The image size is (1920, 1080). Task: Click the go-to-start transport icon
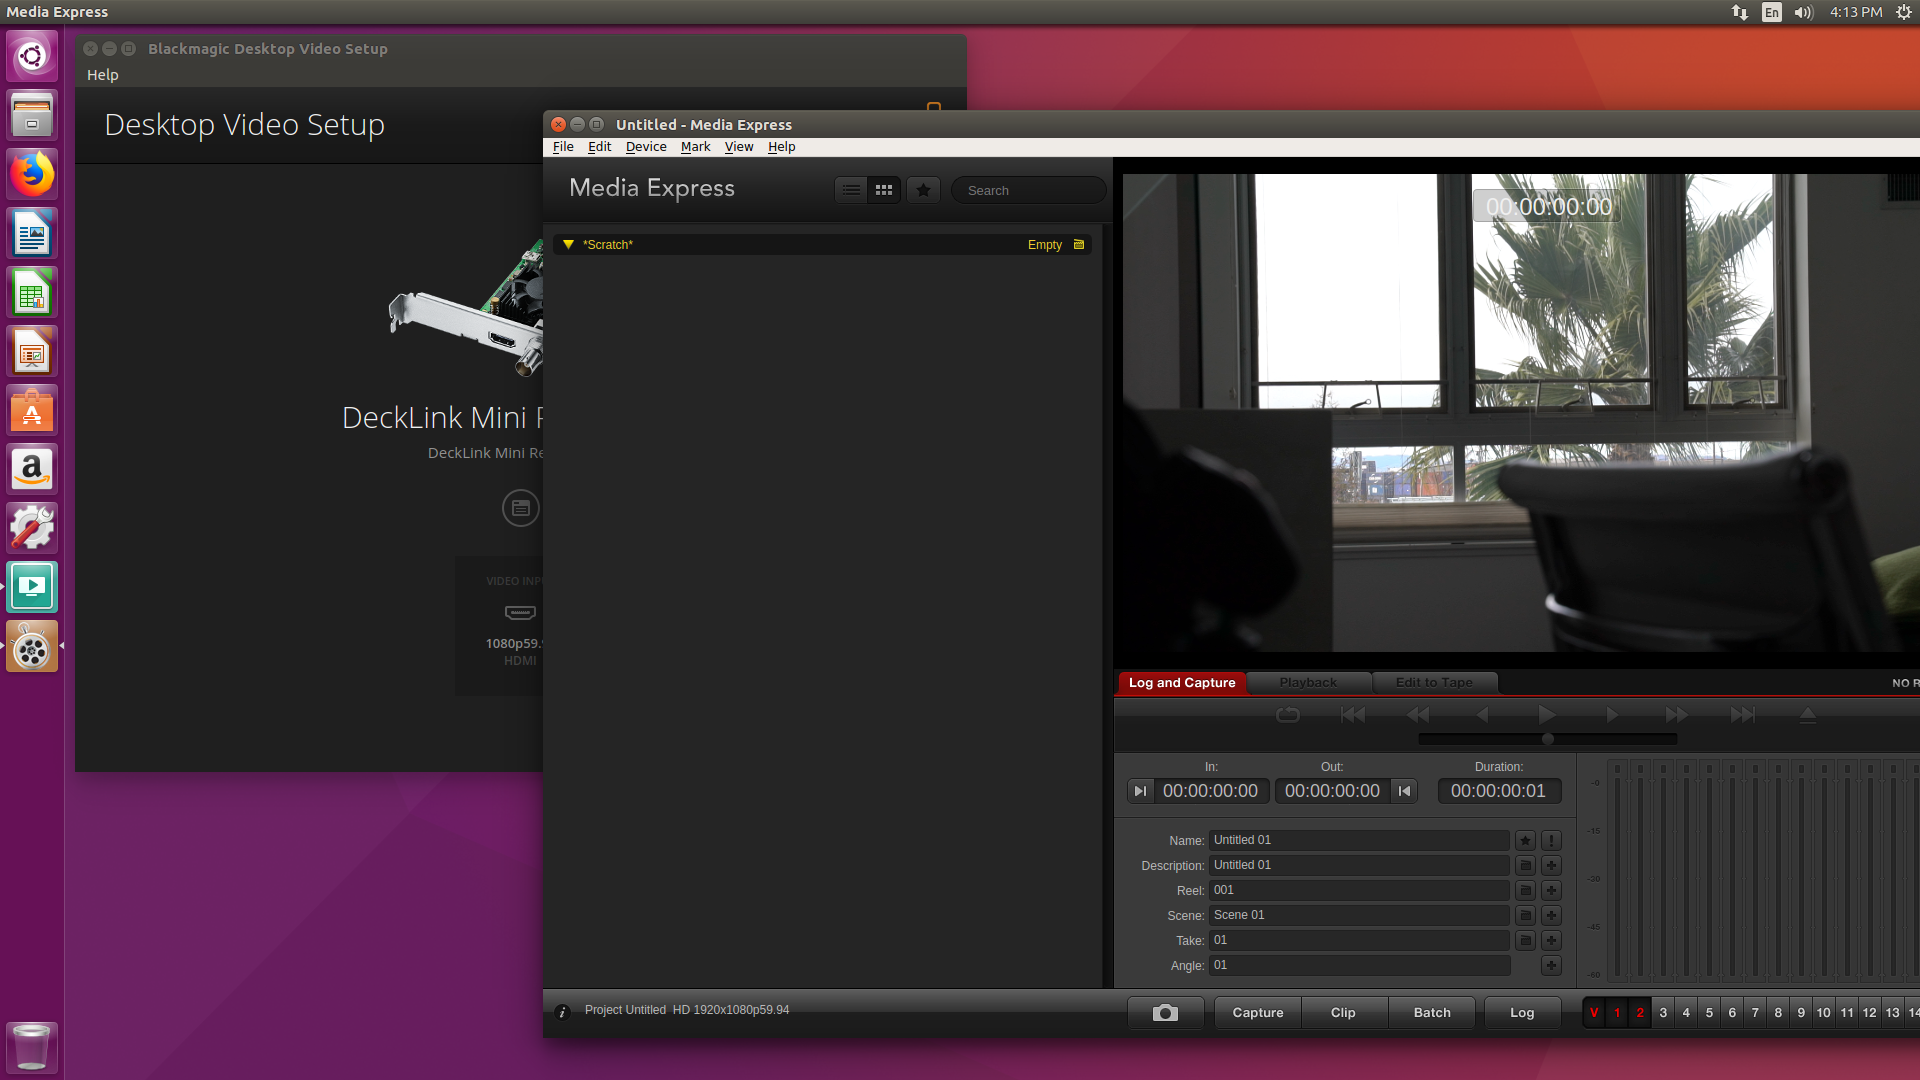pos(1352,715)
